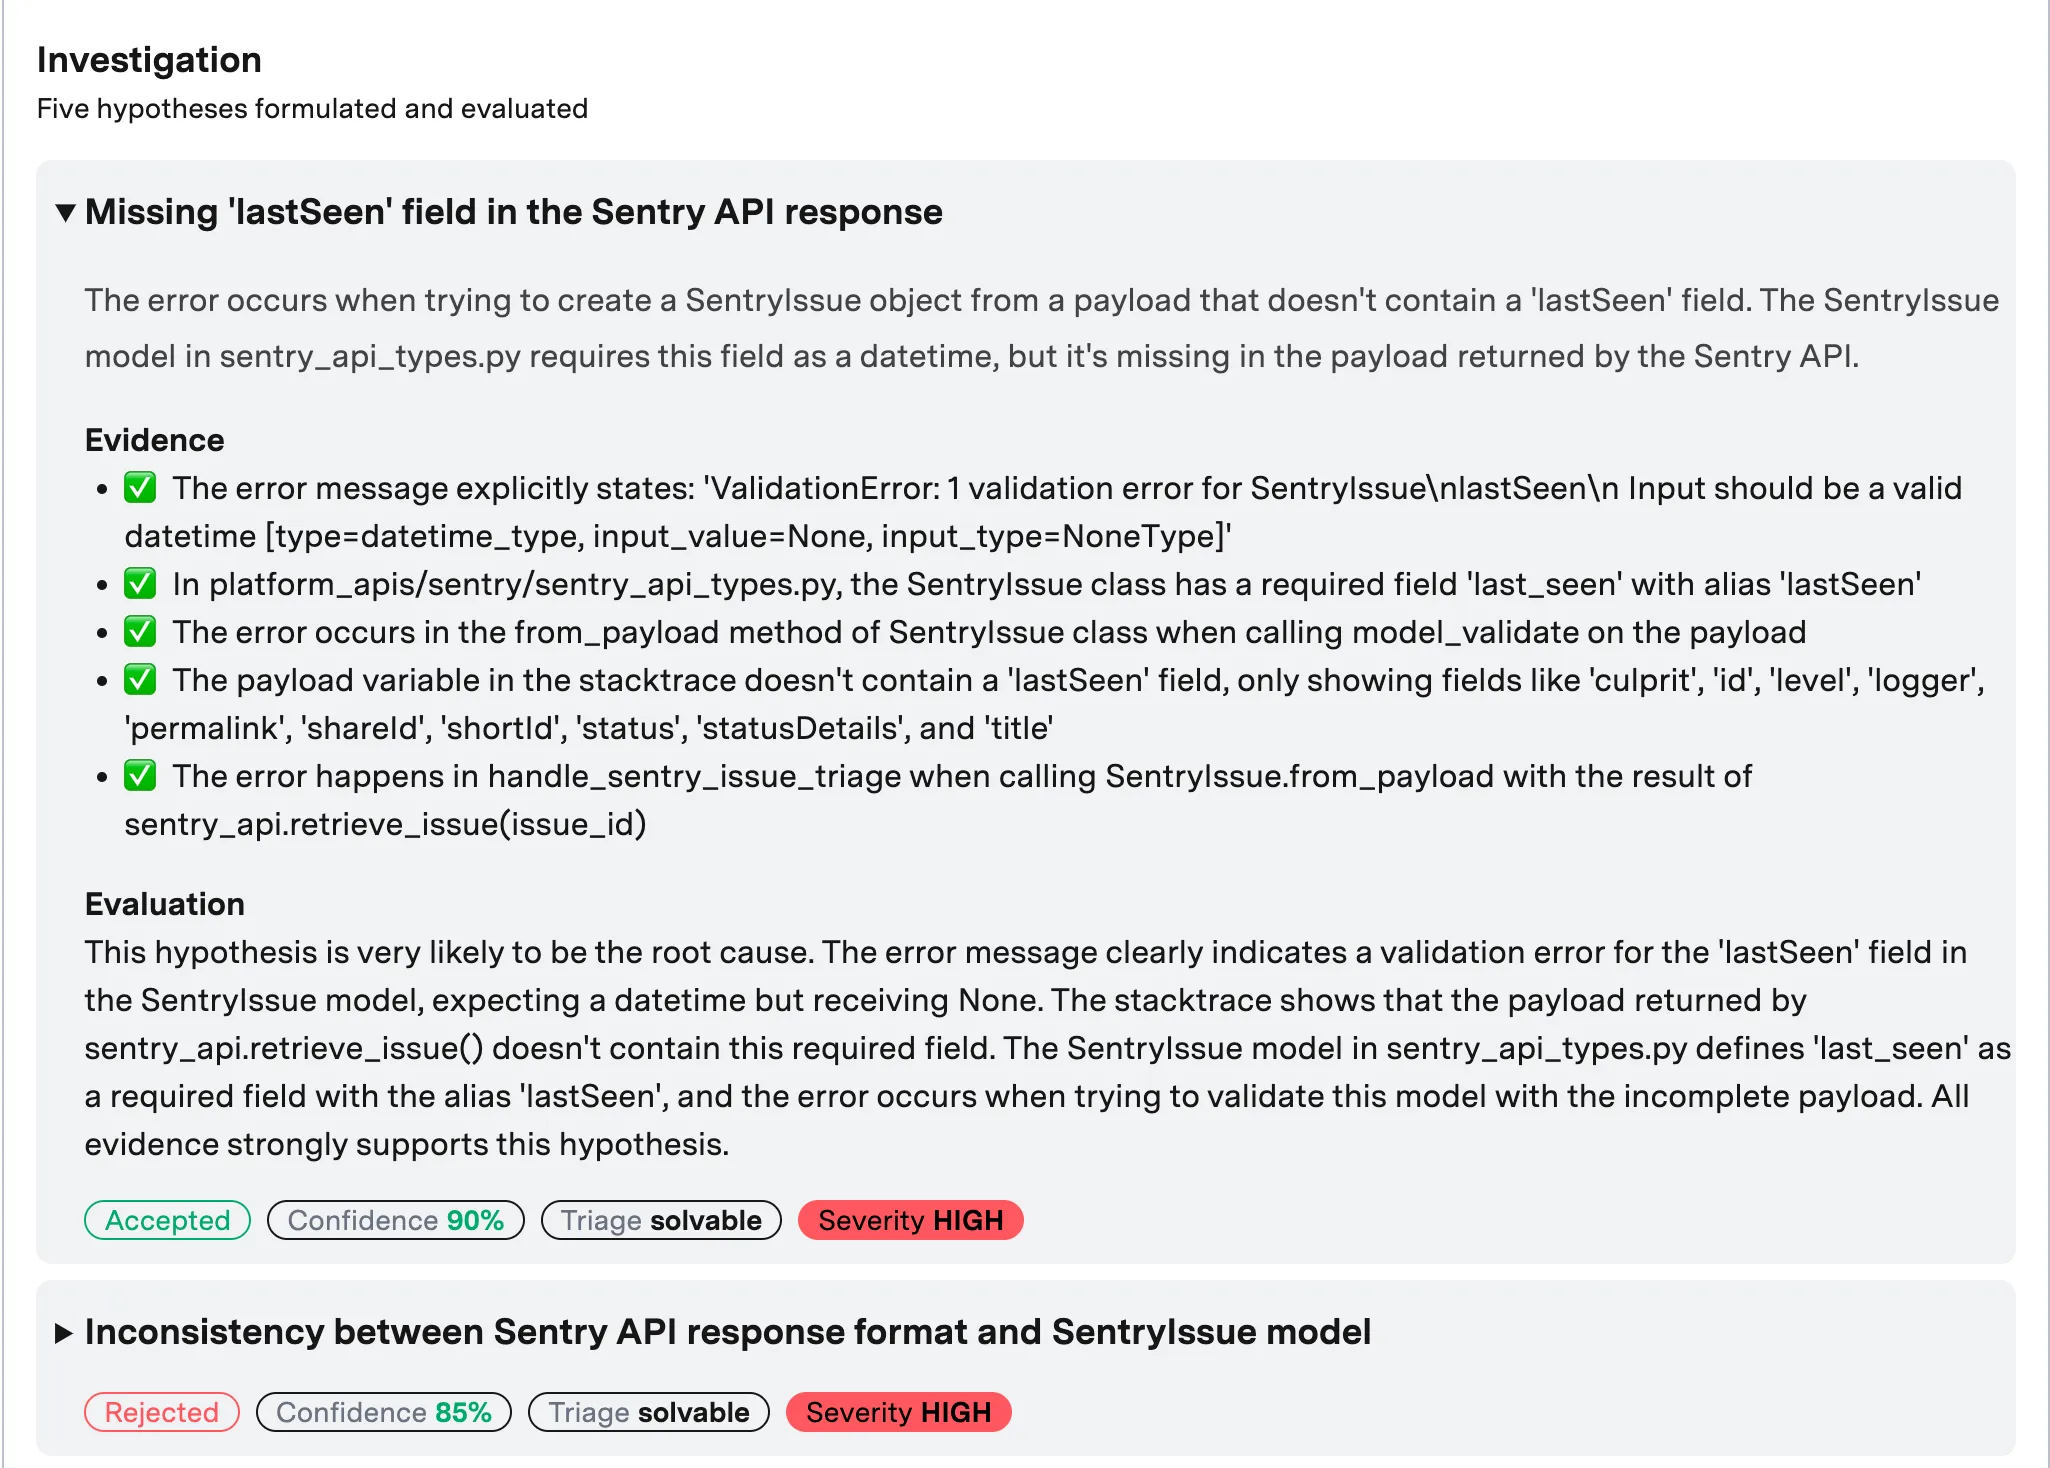The height and width of the screenshot is (1468, 2050).
Task: Click the checkmark beside the handle_sentry_issue_triage evidence
Action: click(140, 776)
